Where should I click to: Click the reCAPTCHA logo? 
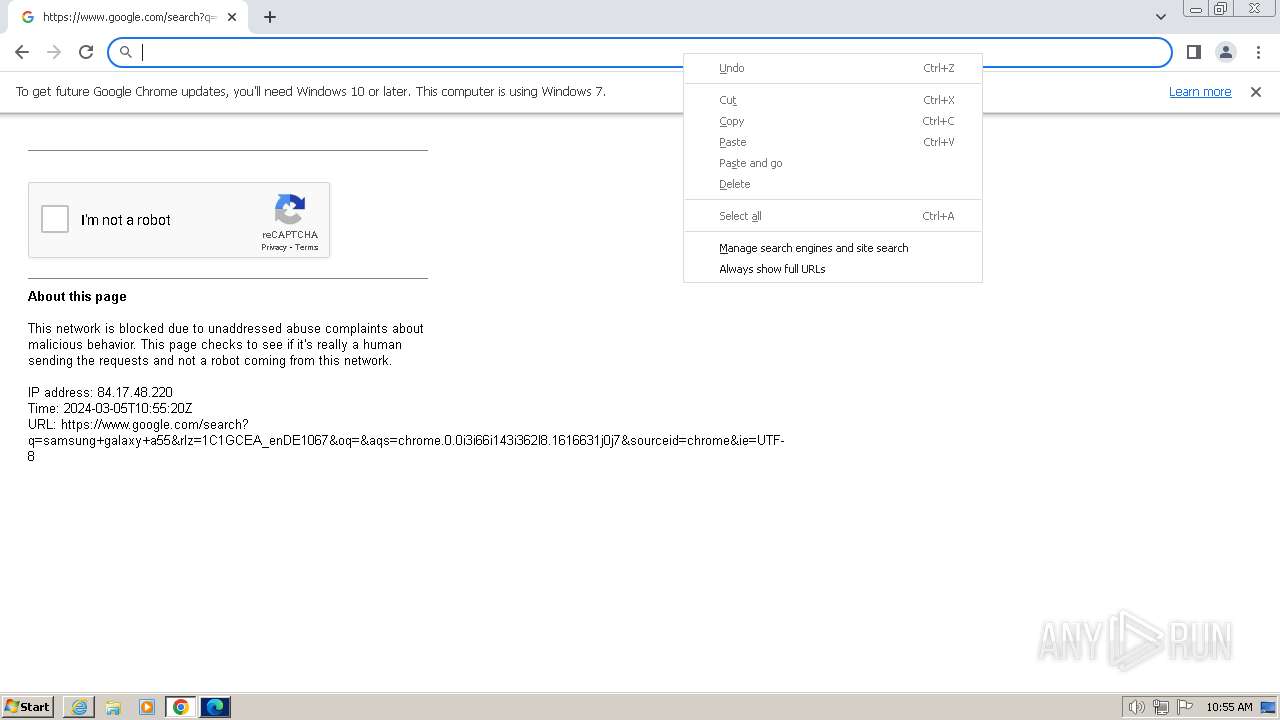pyautogui.click(x=290, y=210)
